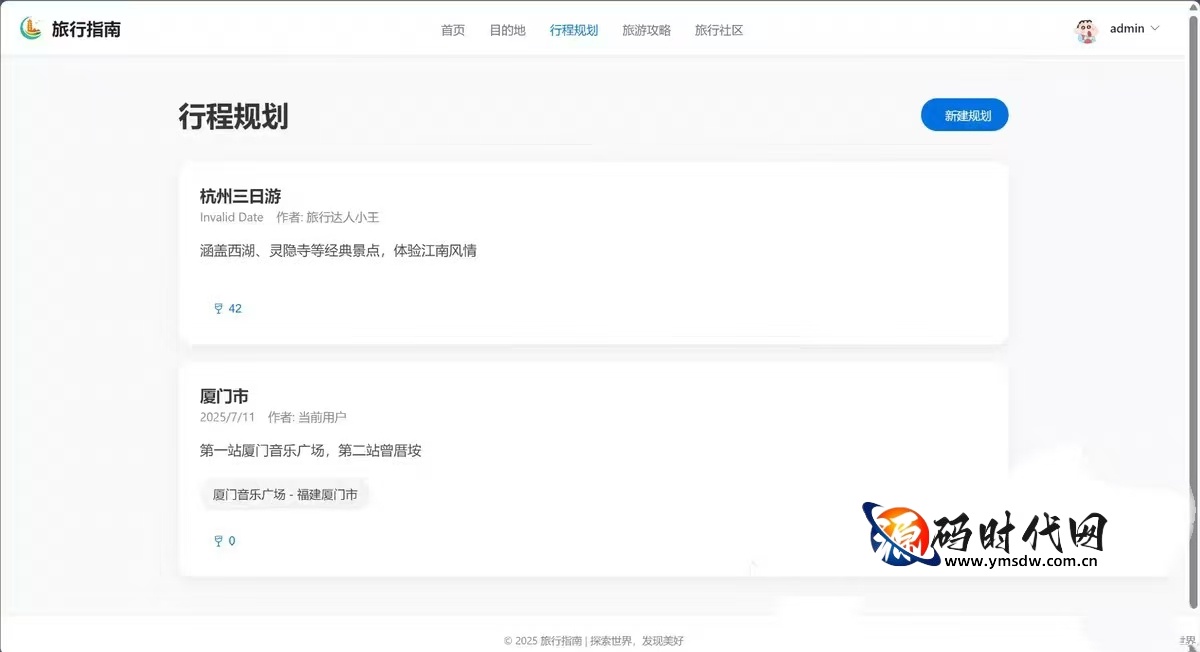Image resolution: width=1200 pixels, height=652 pixels.
Task: Click the like count showing 0
Action: [231, 540]
